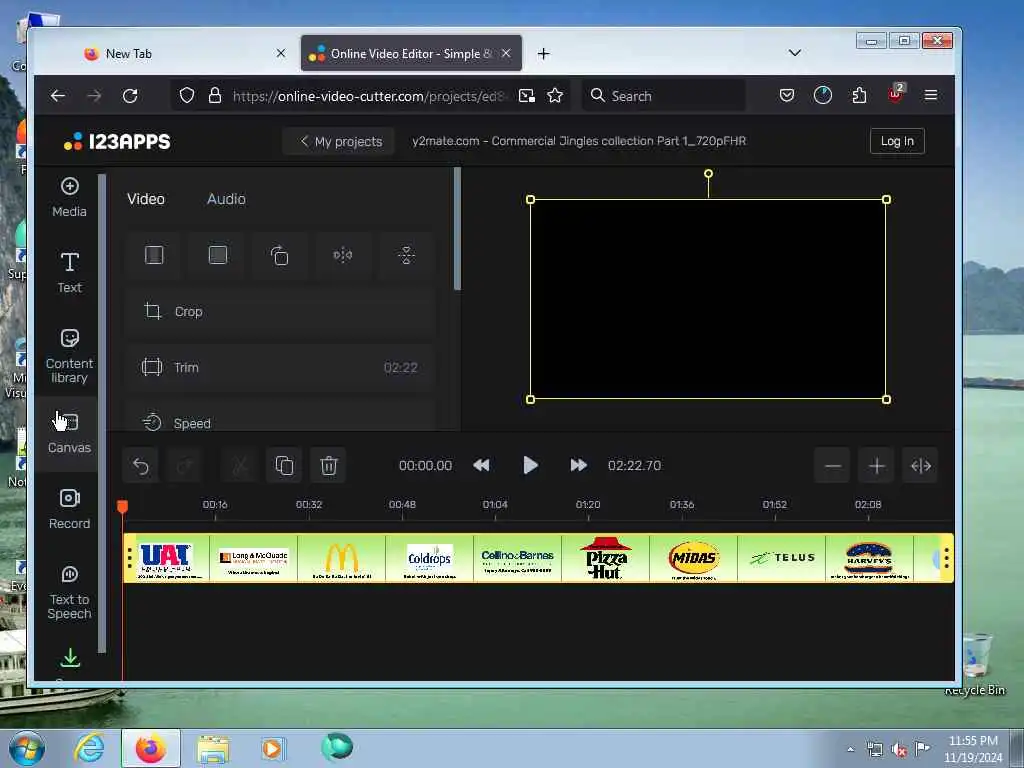Click the browser back arrow
This screenshot has height=768, width=1024.
pos(57,96)
